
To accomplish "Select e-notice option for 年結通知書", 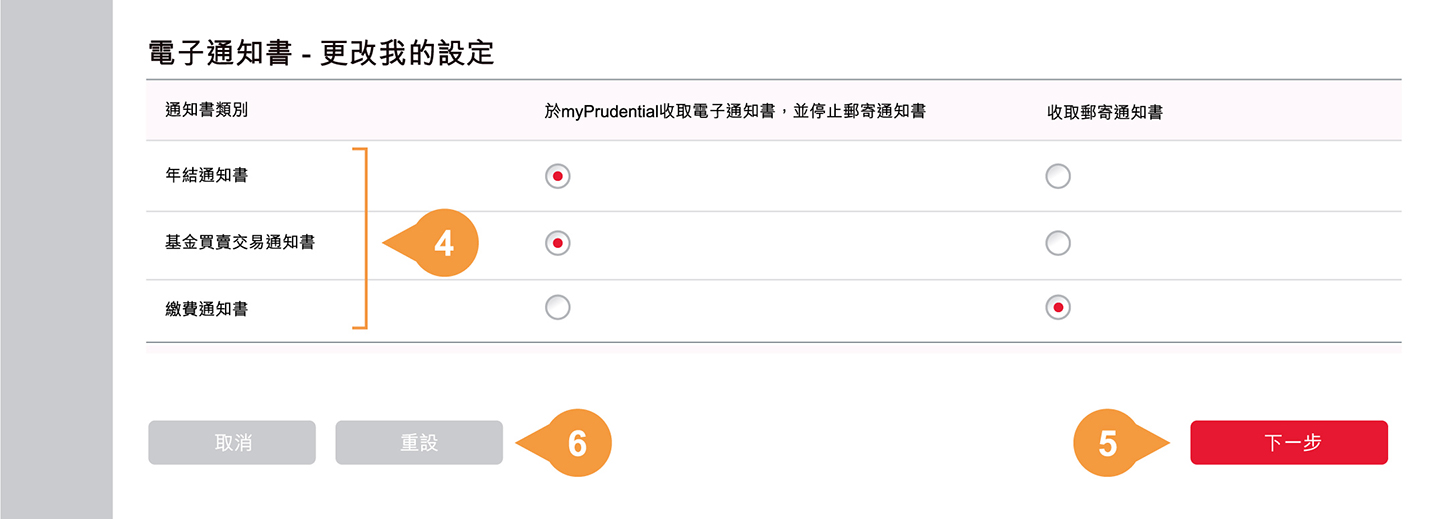I will [558, 176].
